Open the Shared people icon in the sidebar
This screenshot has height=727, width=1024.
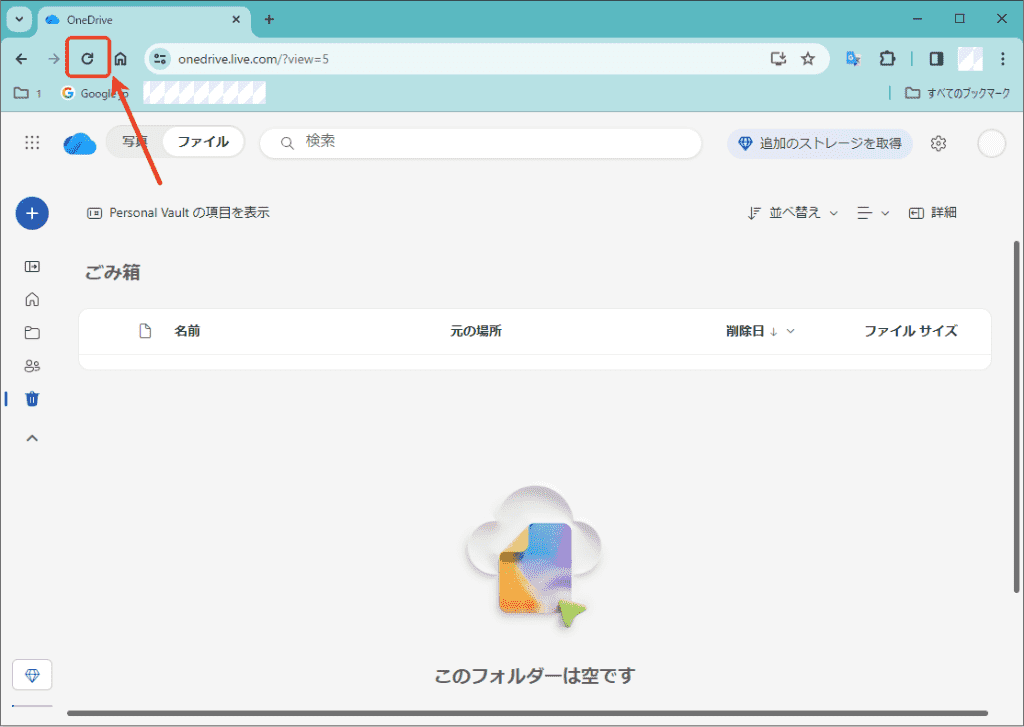point(32,366)
